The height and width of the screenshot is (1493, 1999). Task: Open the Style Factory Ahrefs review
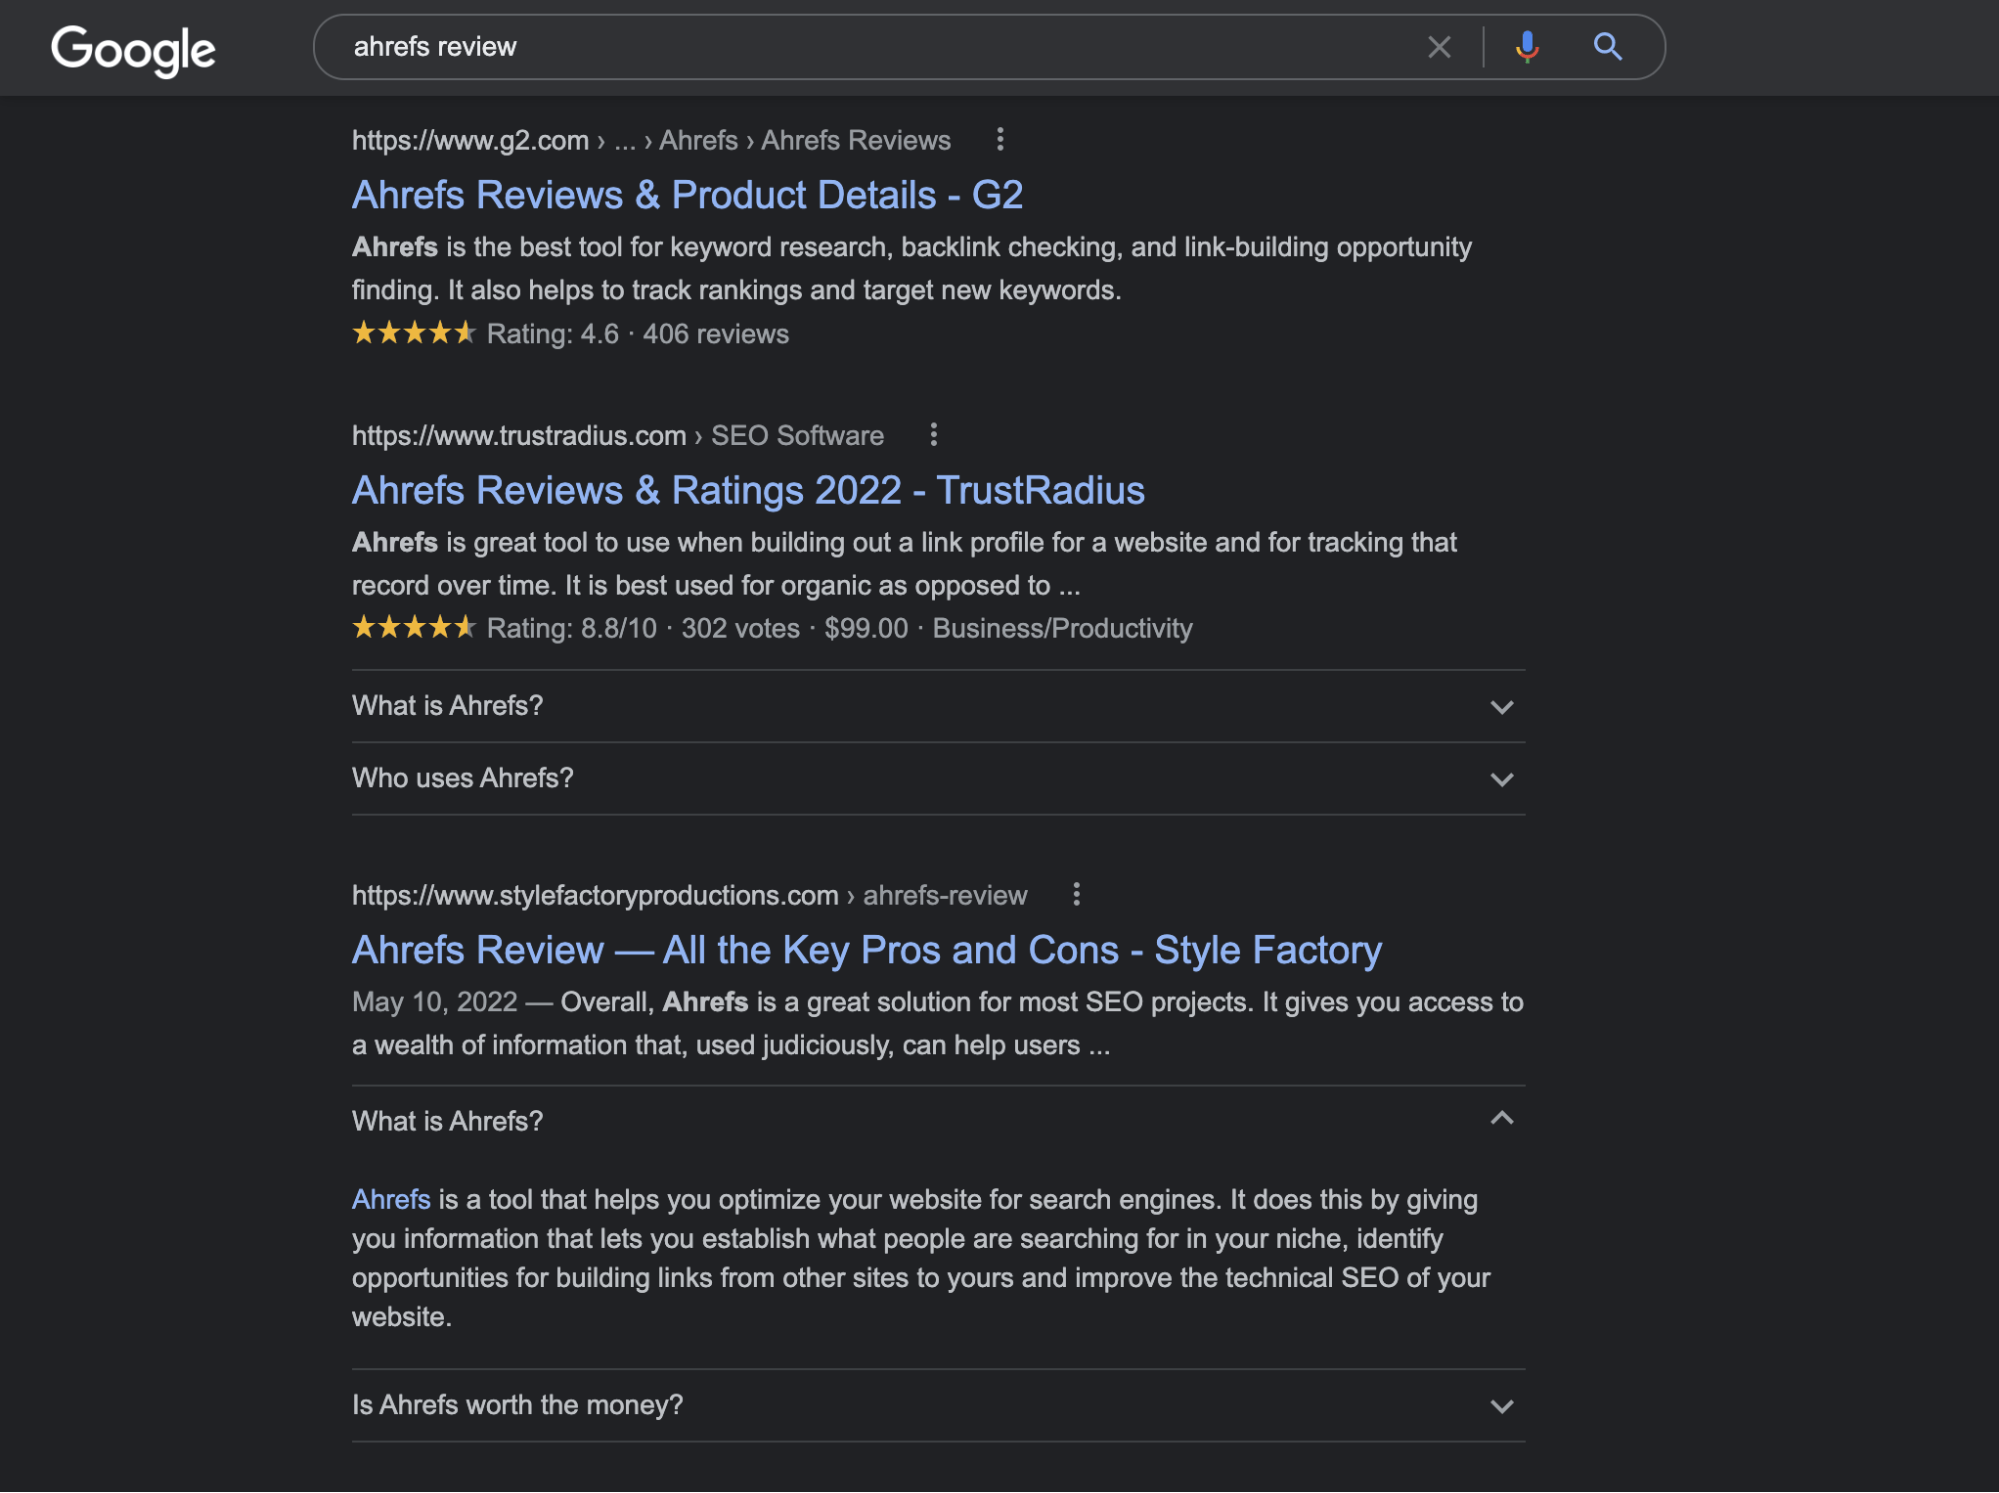[865, 949]
